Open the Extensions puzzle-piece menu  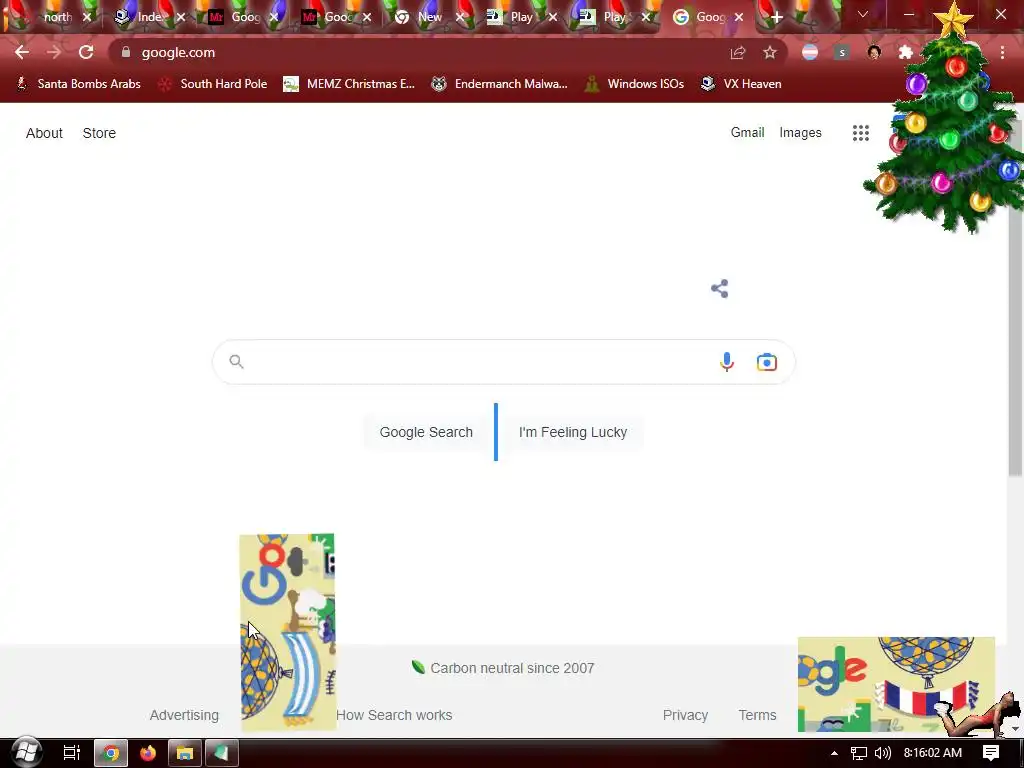pos(906,52)
